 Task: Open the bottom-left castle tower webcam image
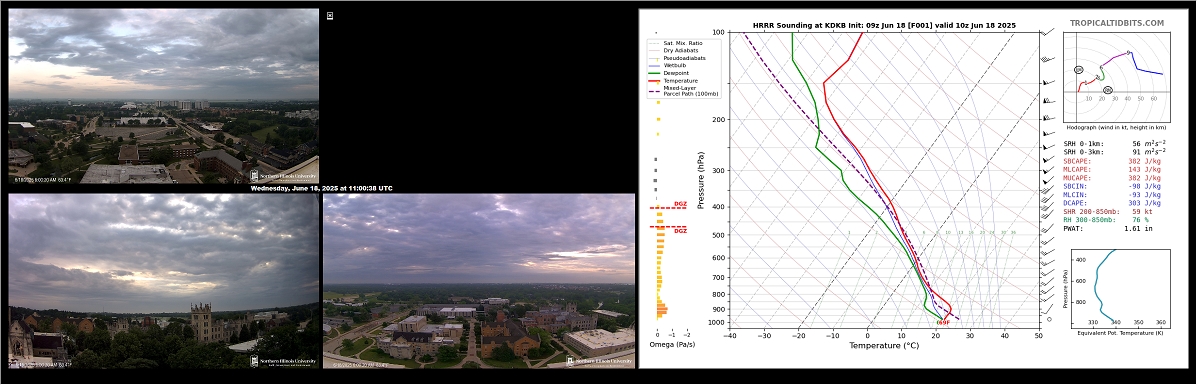[x=163, y=281]
